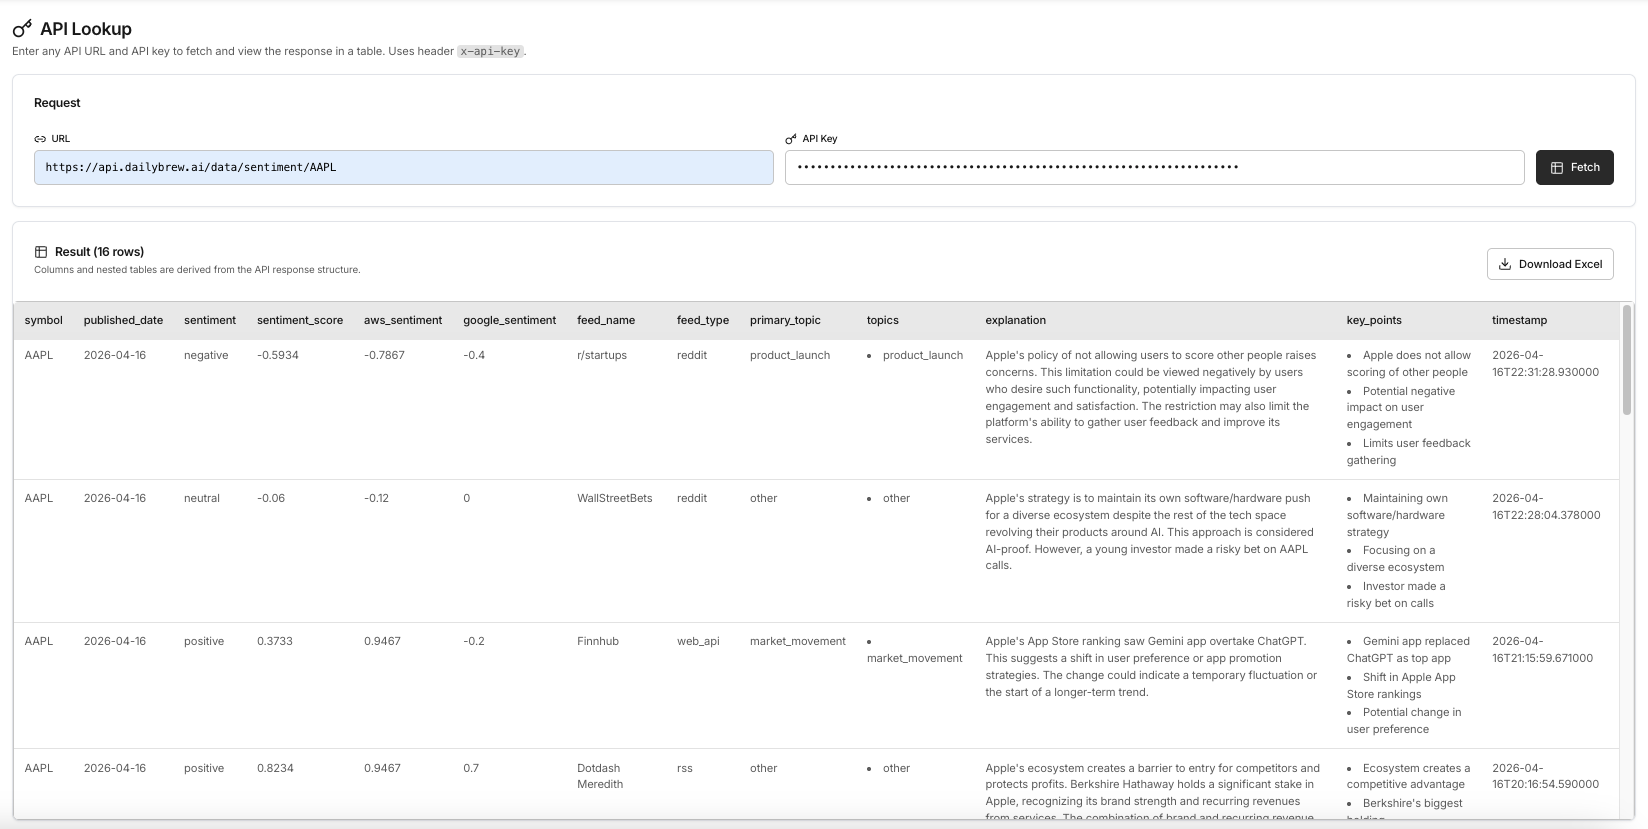Click the web_api feed type cell
This screenshot has height=829, width=1648.
[698, 641]
